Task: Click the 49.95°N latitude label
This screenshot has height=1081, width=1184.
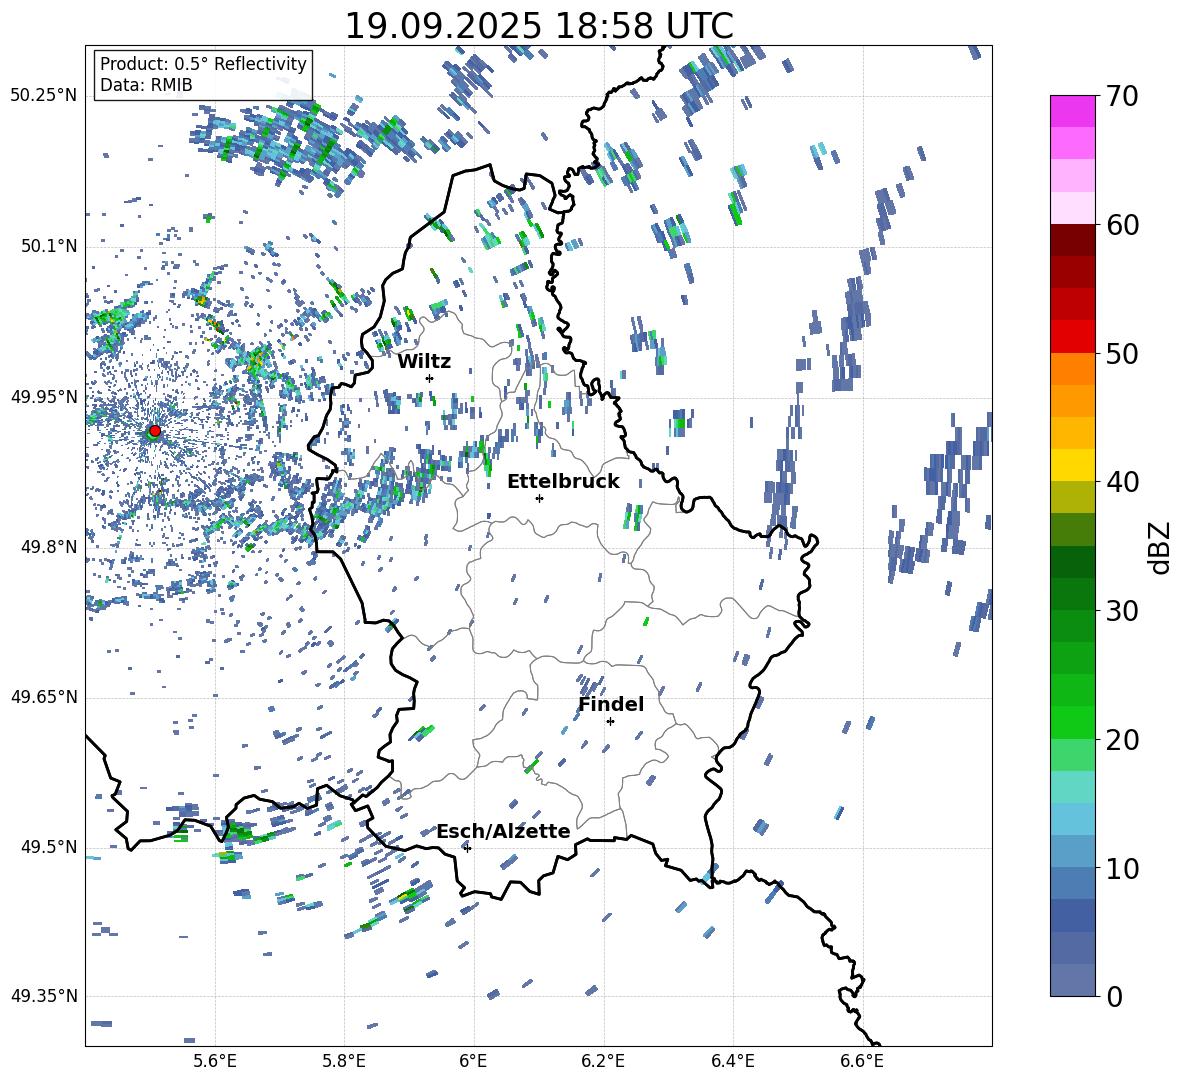Action: pos(44,396)
